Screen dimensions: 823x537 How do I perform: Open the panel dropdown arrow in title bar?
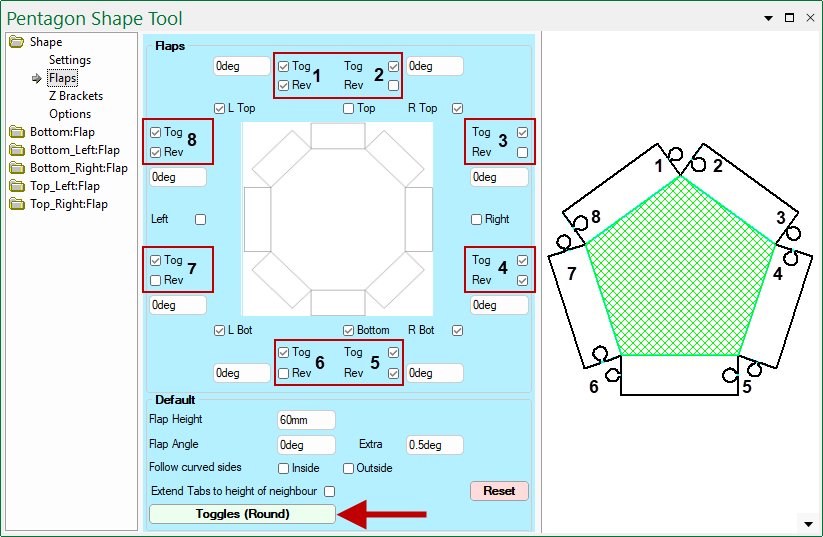tap(768, 18)
